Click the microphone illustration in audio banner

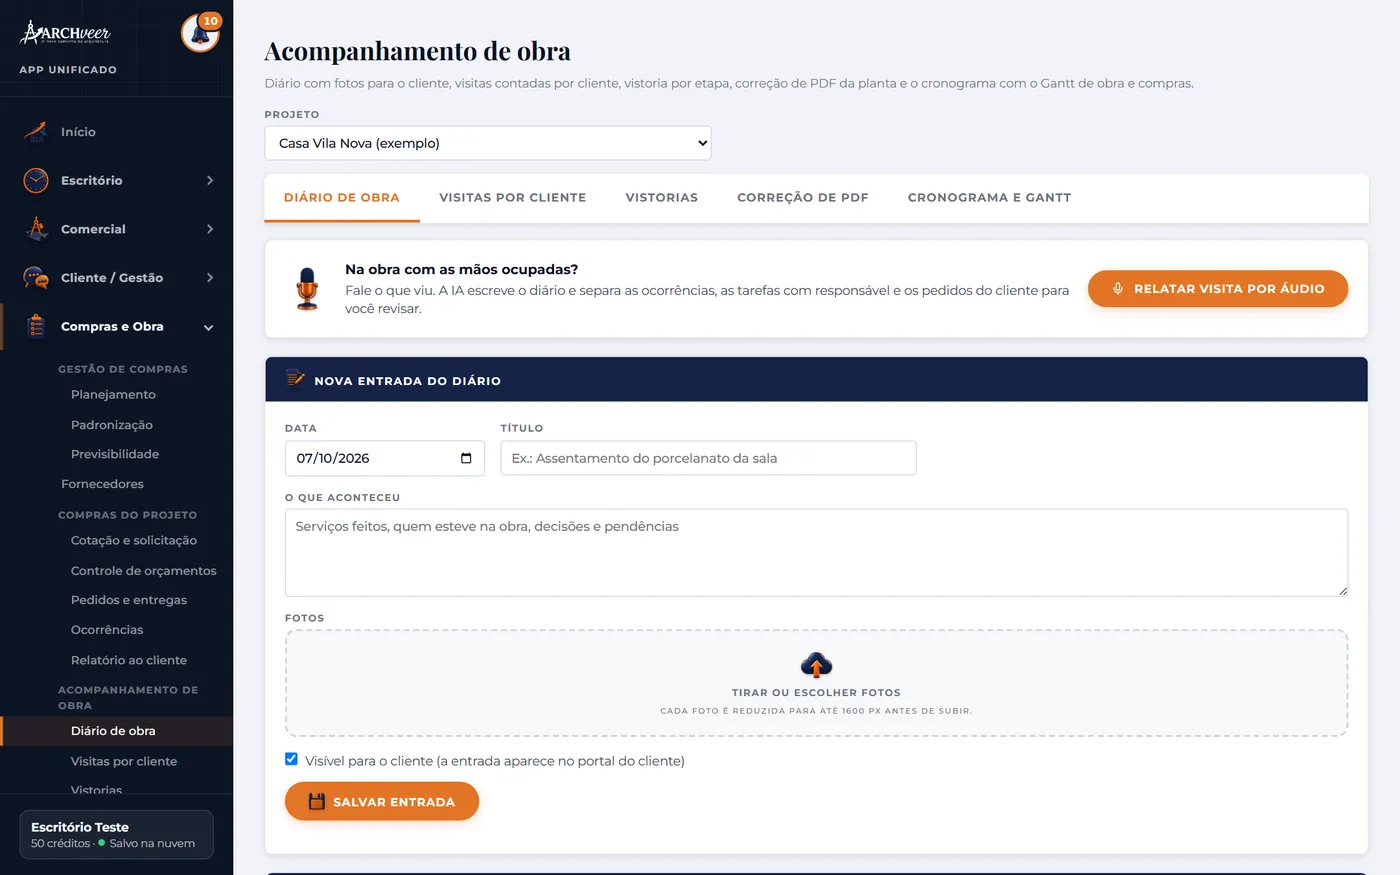pos(307,289)
